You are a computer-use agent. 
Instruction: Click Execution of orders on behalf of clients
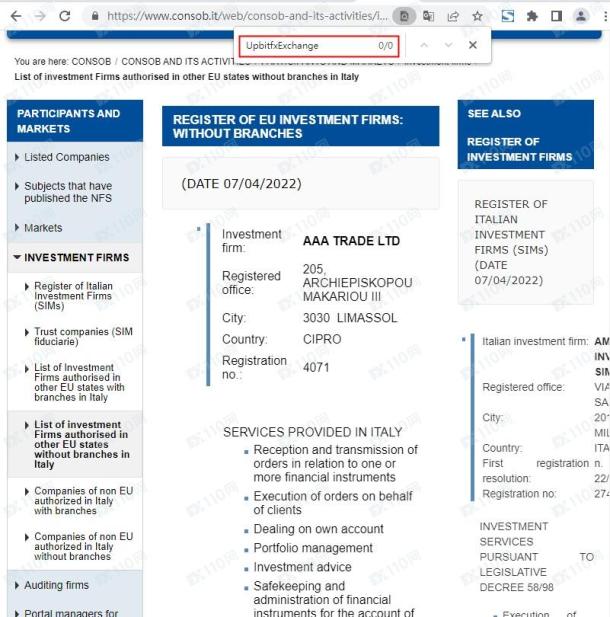[333, 503]
